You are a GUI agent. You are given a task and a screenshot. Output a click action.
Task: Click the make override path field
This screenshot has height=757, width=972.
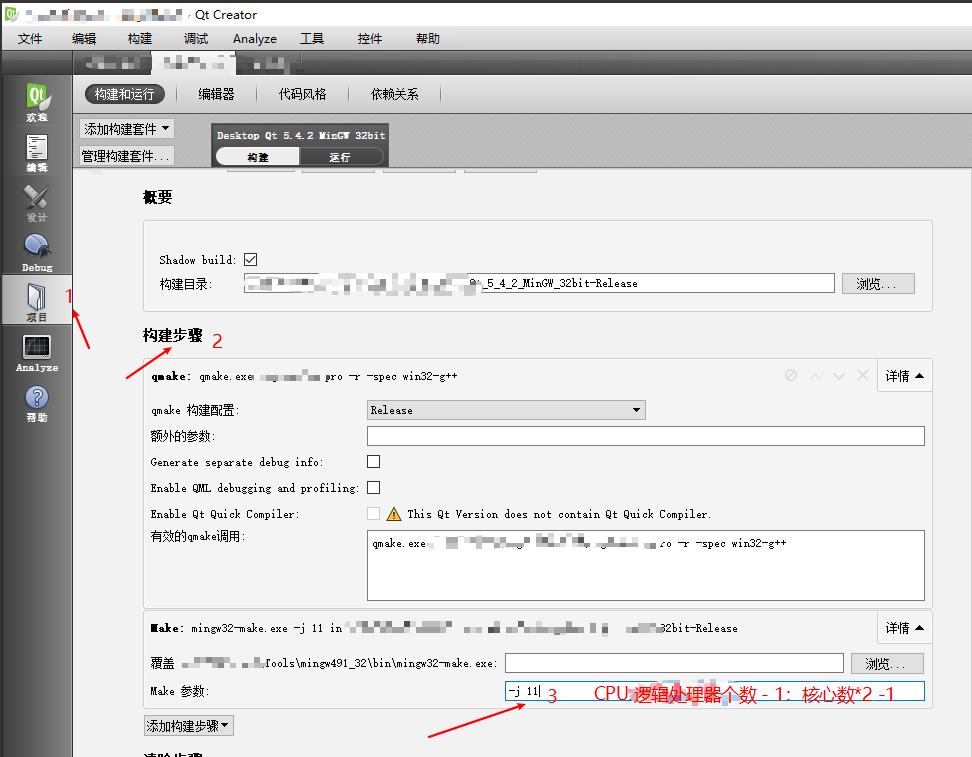point(674,663)
